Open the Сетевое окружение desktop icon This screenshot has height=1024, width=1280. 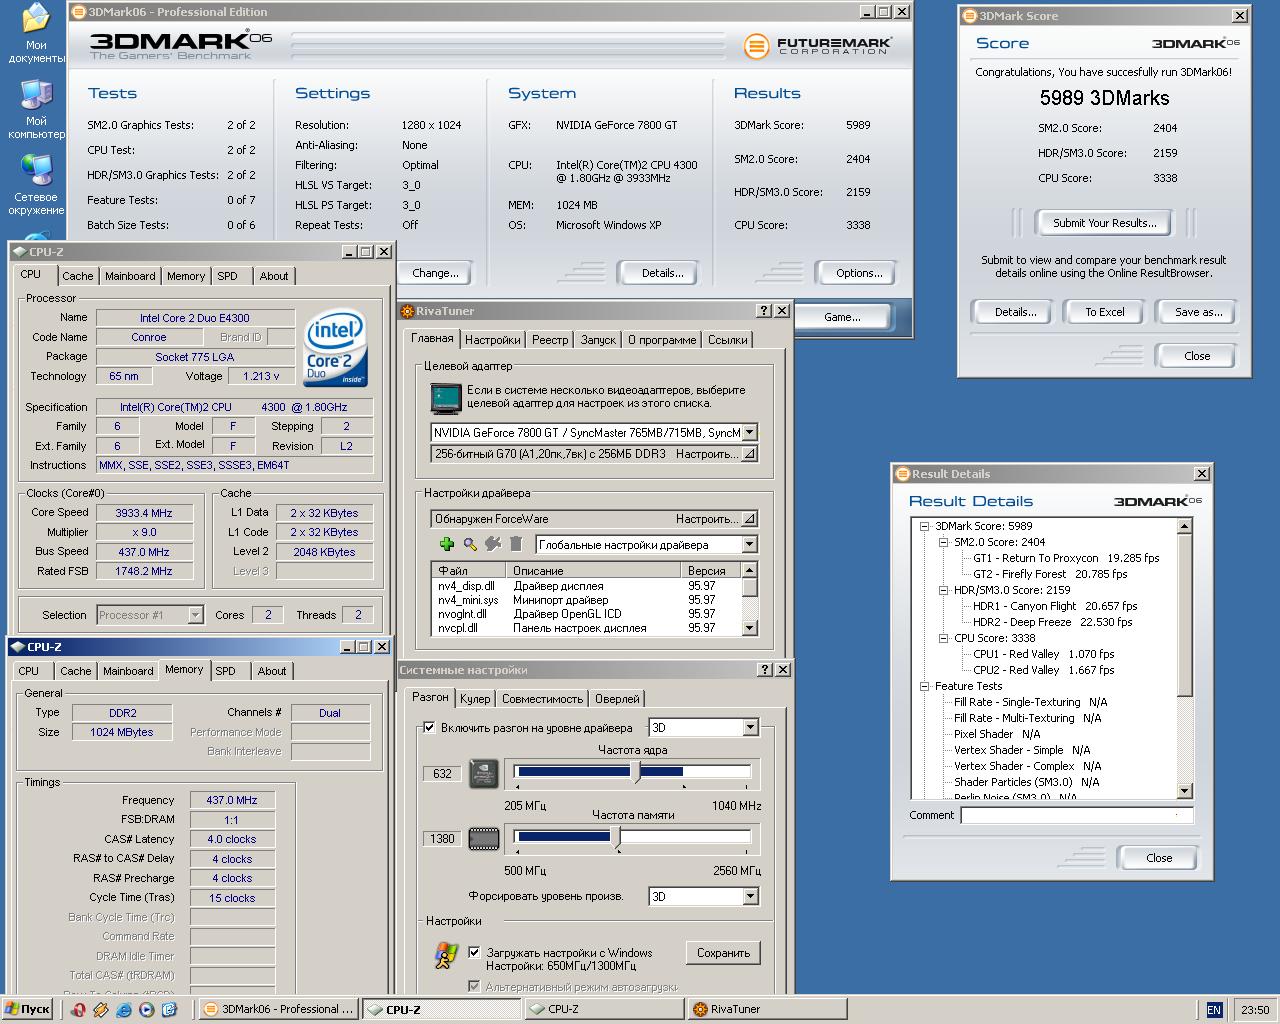point(36,186)
